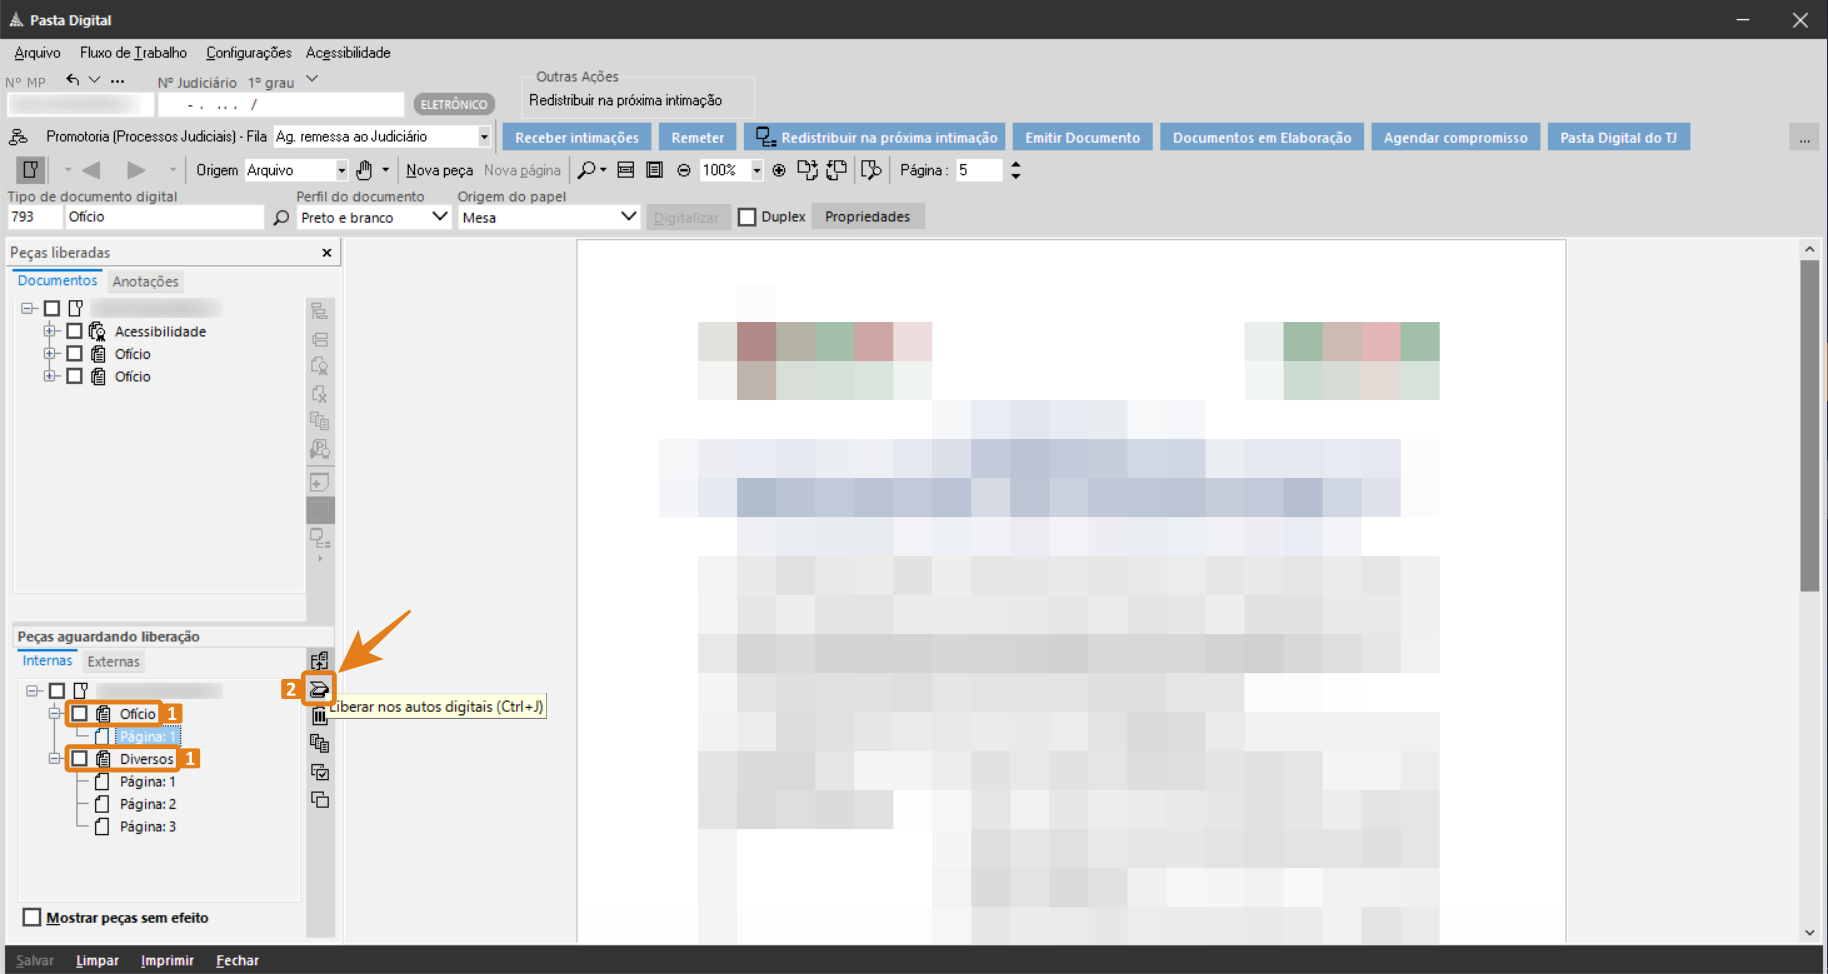Click the tree hierarchy icon atop the released pieces toolbar
Viewport: 1828px width, 974px height.
click(319, 312)
